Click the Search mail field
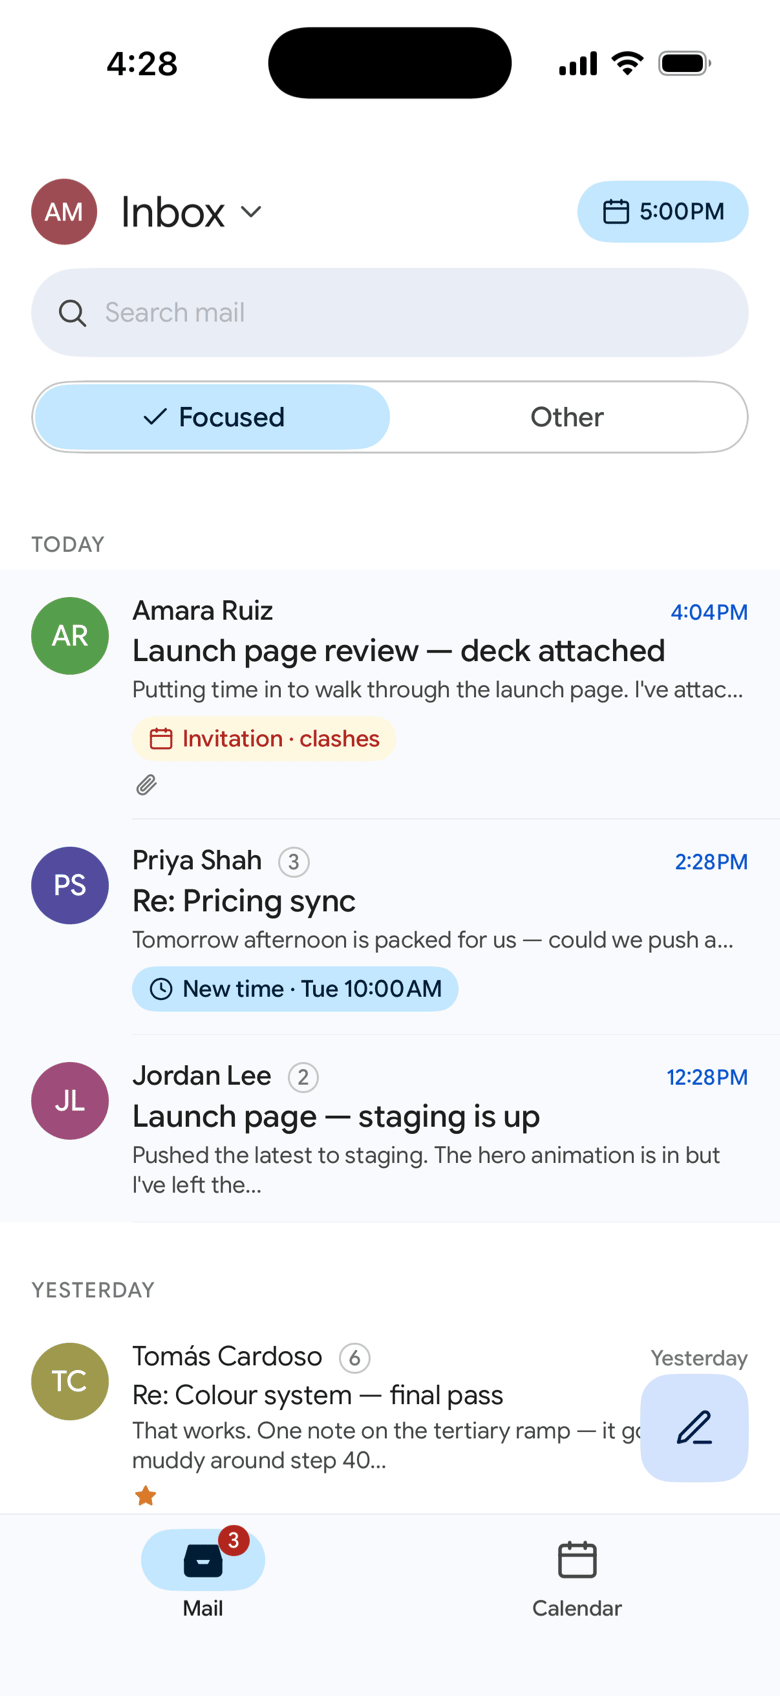This screenshot has width=780, height=1696. tap(390, 312)
